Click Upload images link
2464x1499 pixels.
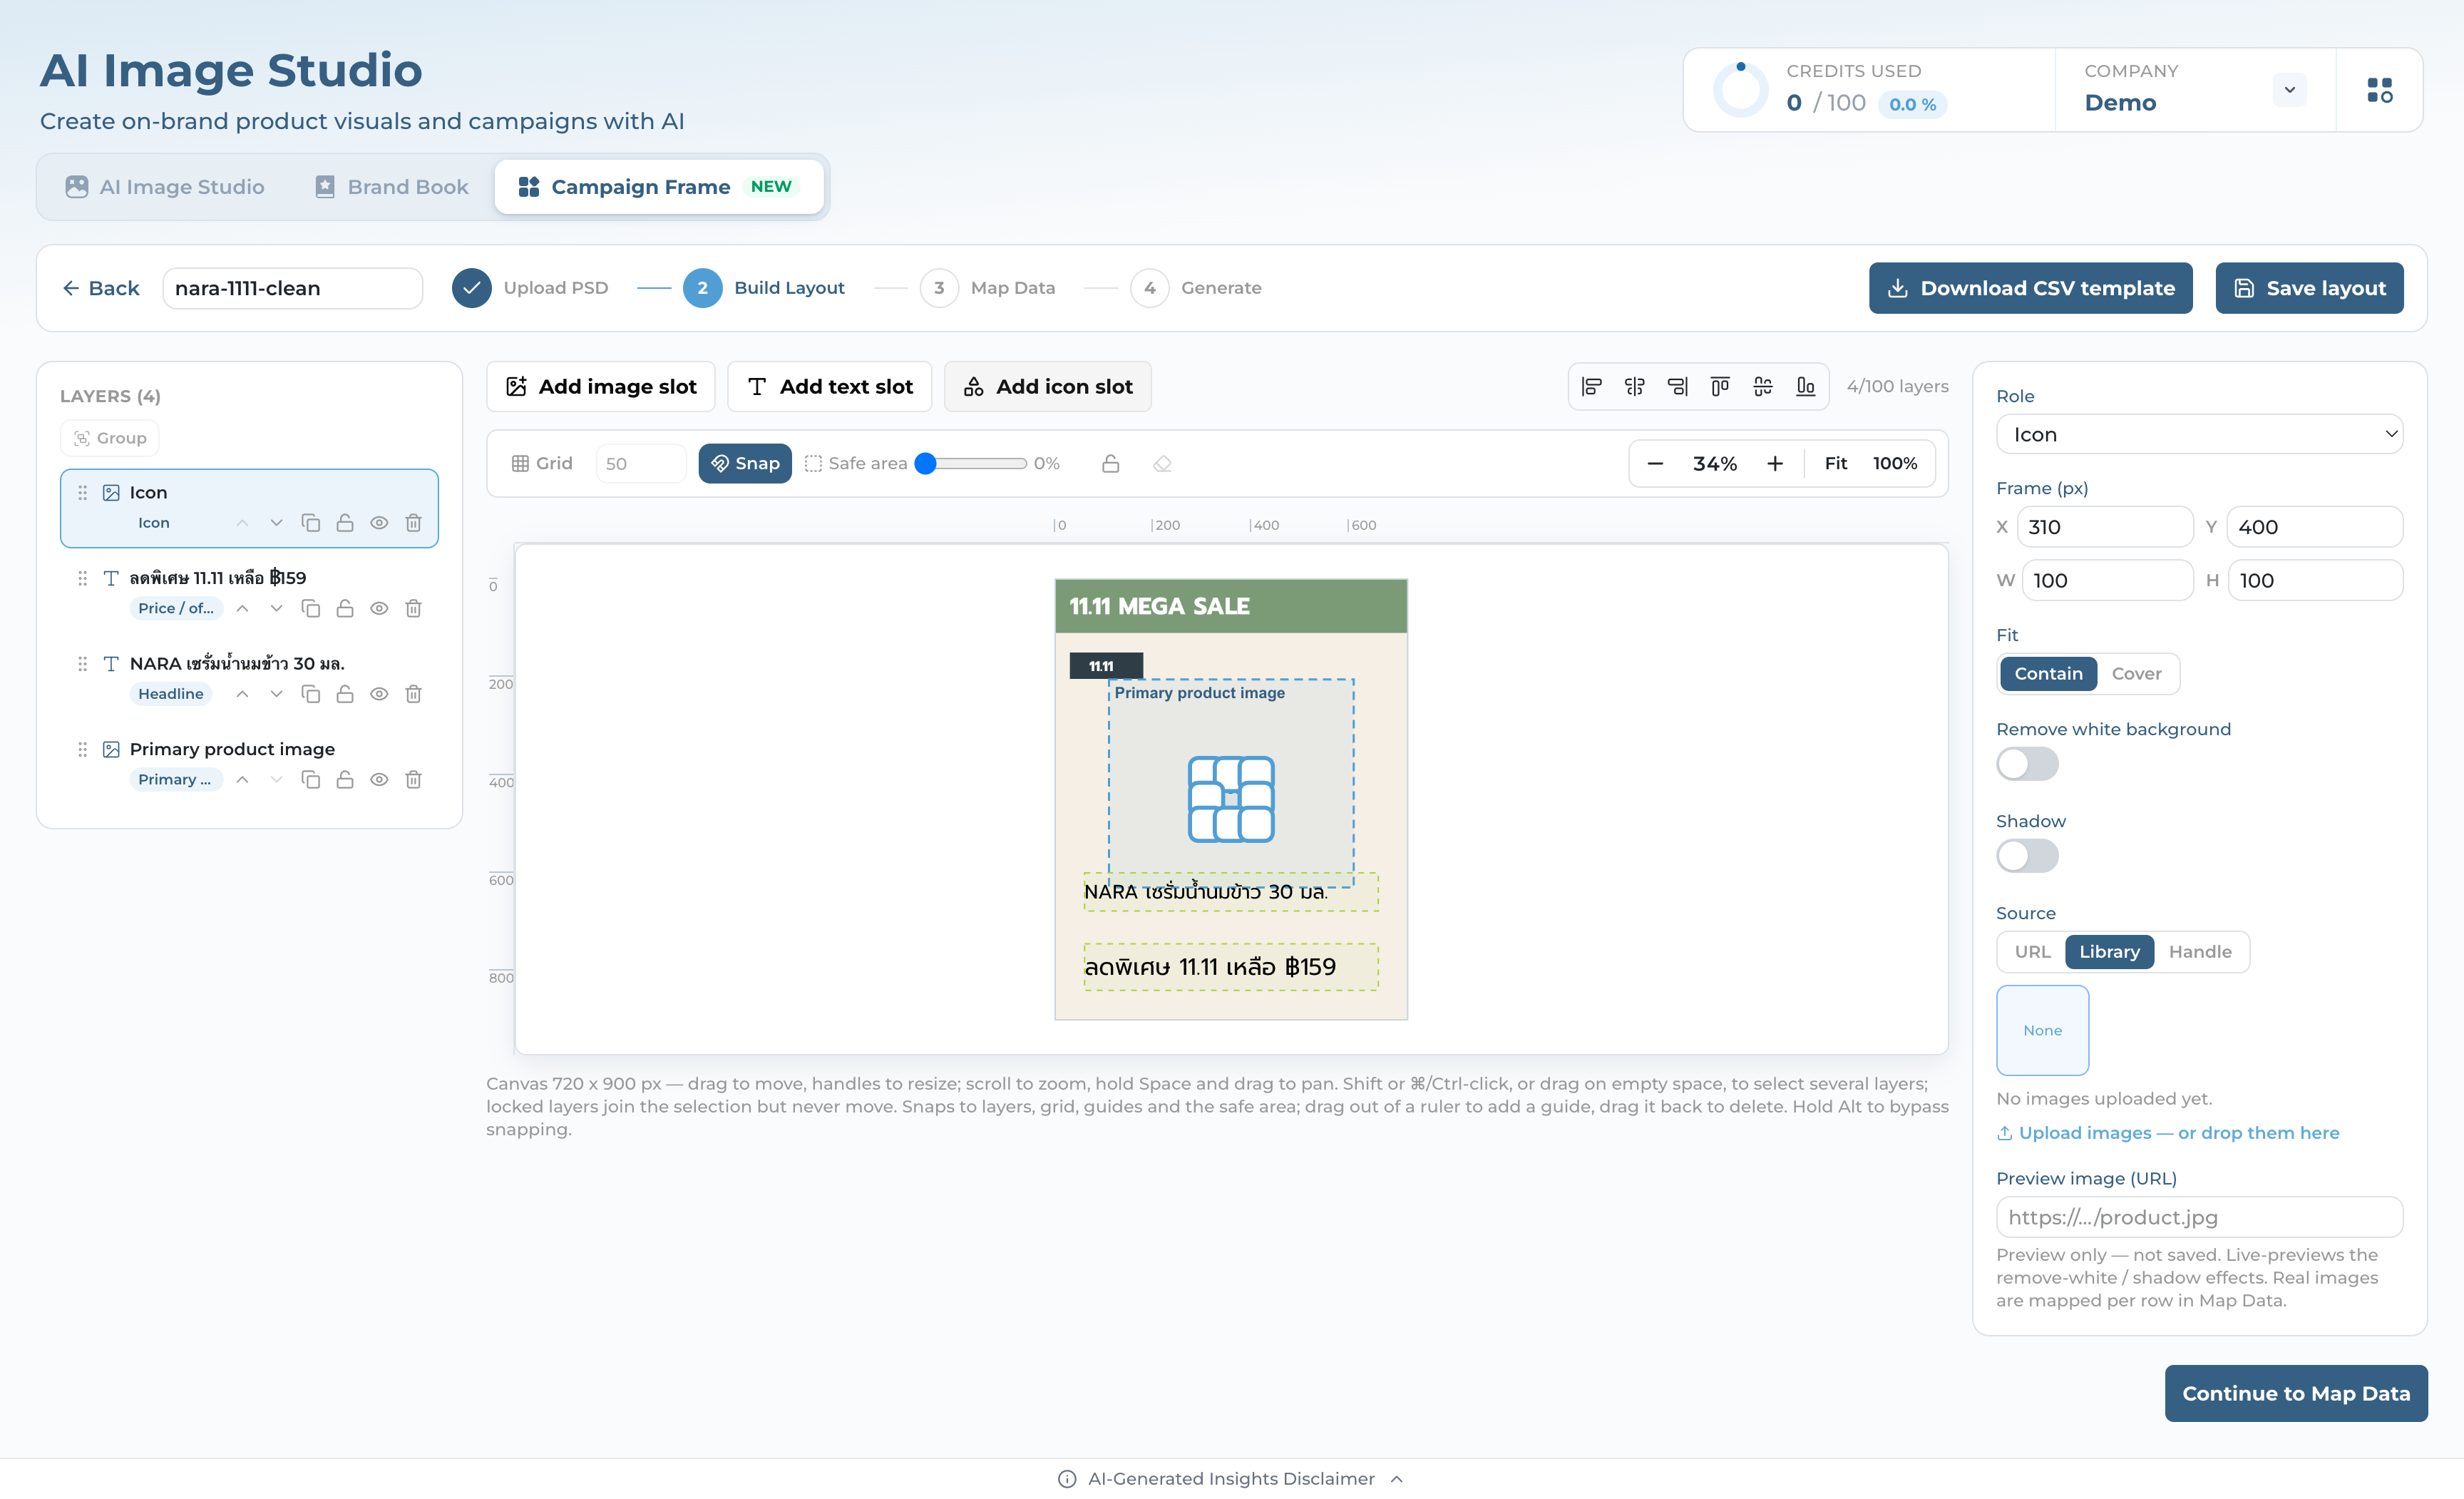point(2168,1133)
